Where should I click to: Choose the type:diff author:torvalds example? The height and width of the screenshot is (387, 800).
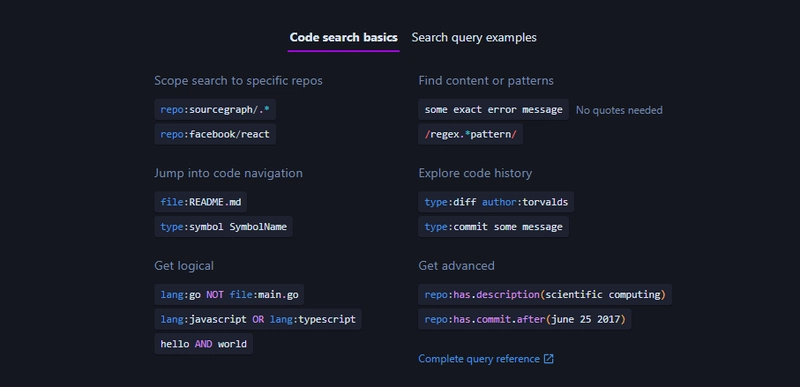[x=496, y=202]
